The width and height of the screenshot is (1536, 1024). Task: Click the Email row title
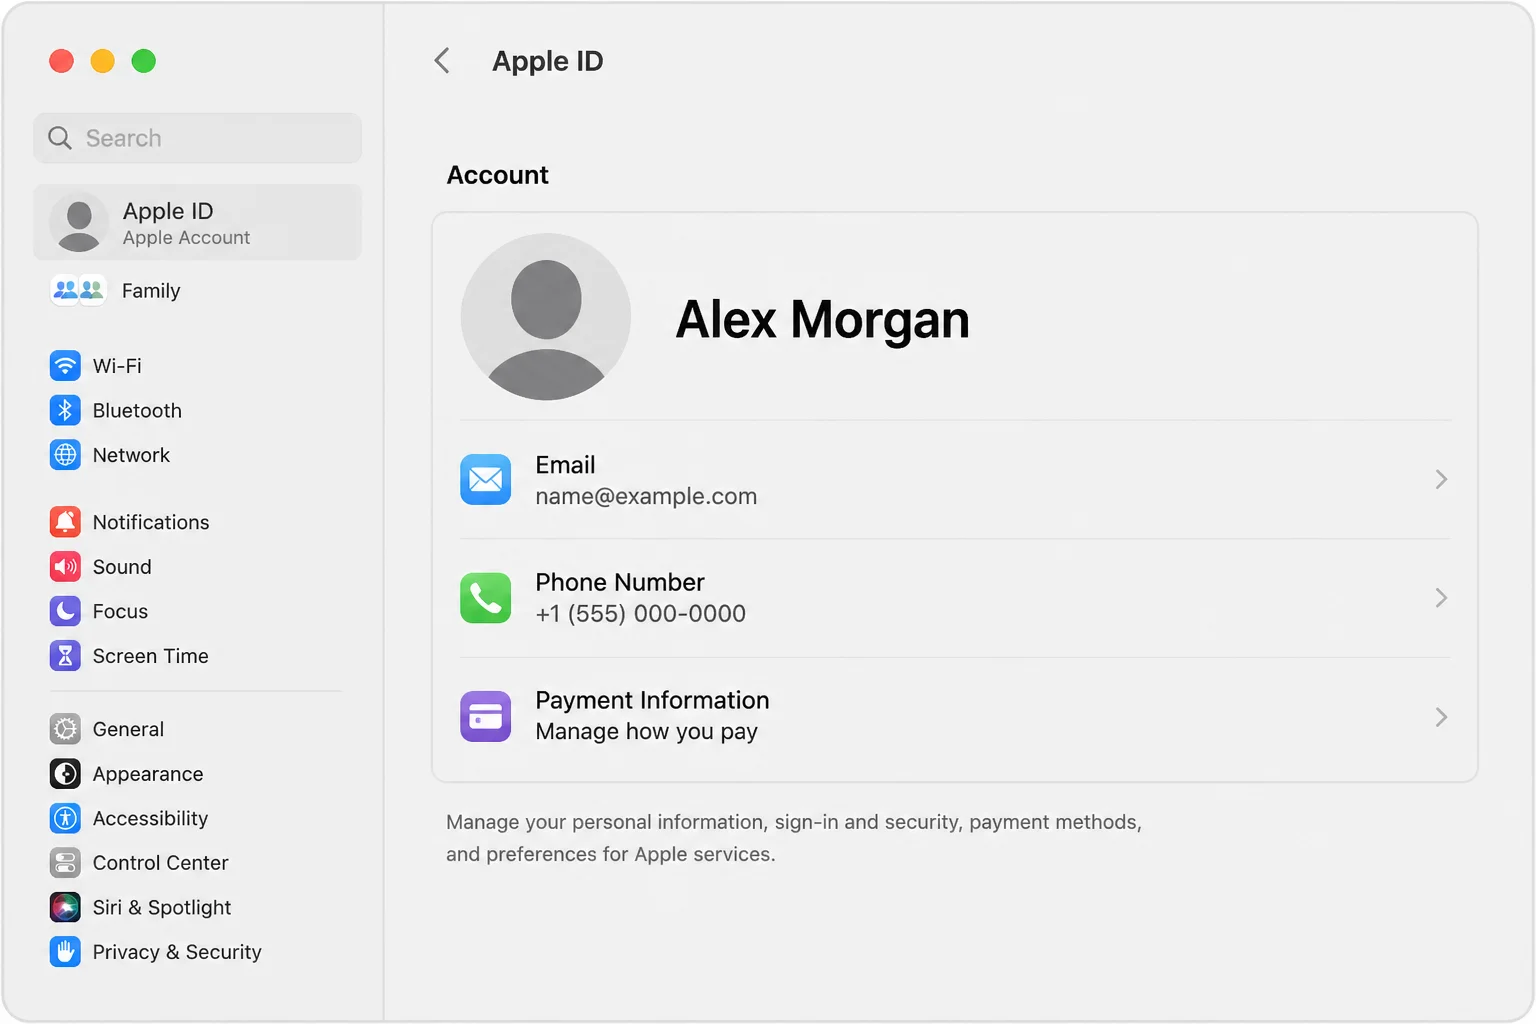point(565,465)
